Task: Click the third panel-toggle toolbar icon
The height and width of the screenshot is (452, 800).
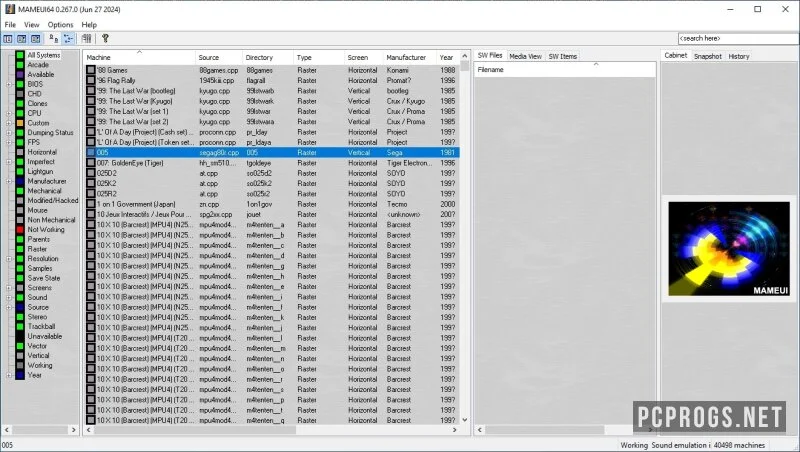Action: [x=35, y=39]
